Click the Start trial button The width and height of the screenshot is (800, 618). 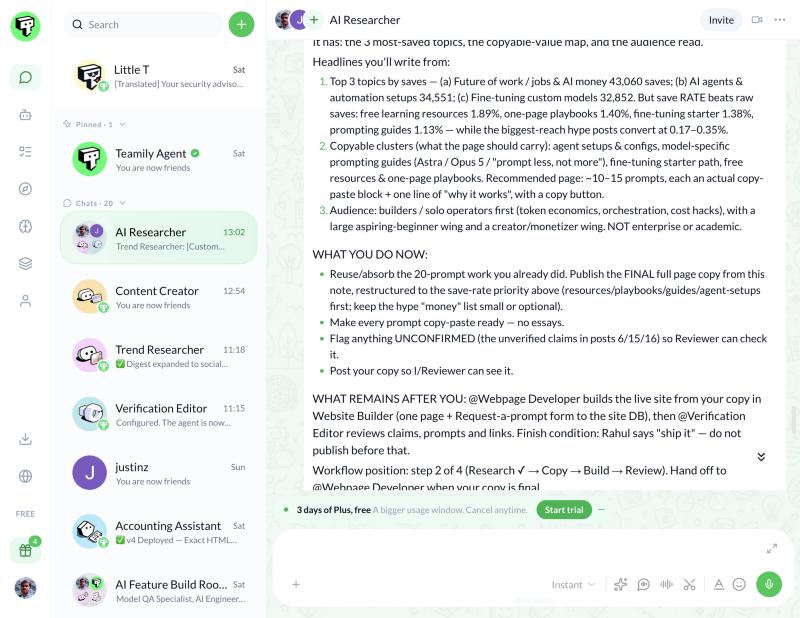[x=564, y=510]
